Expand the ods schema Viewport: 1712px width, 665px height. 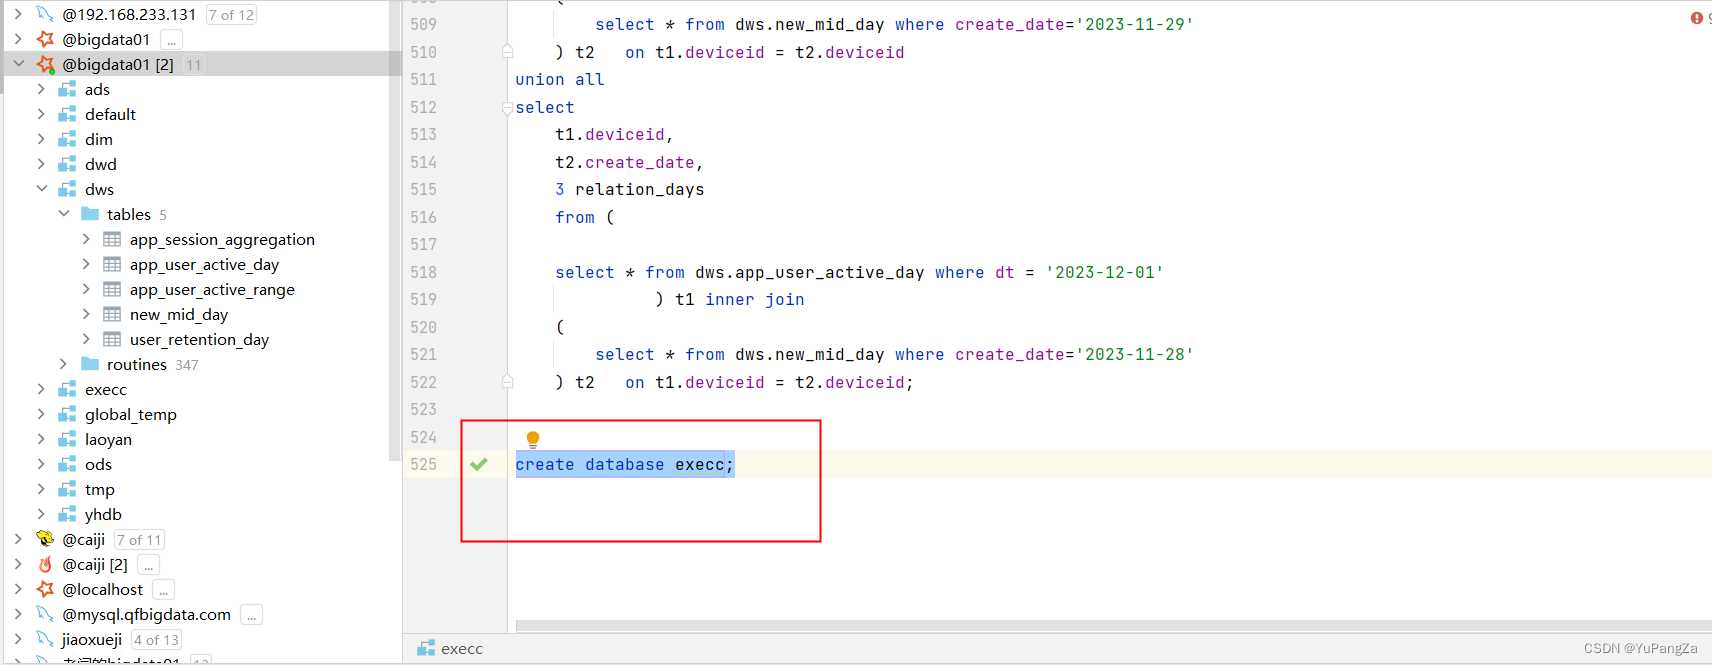tap(41, 464)
